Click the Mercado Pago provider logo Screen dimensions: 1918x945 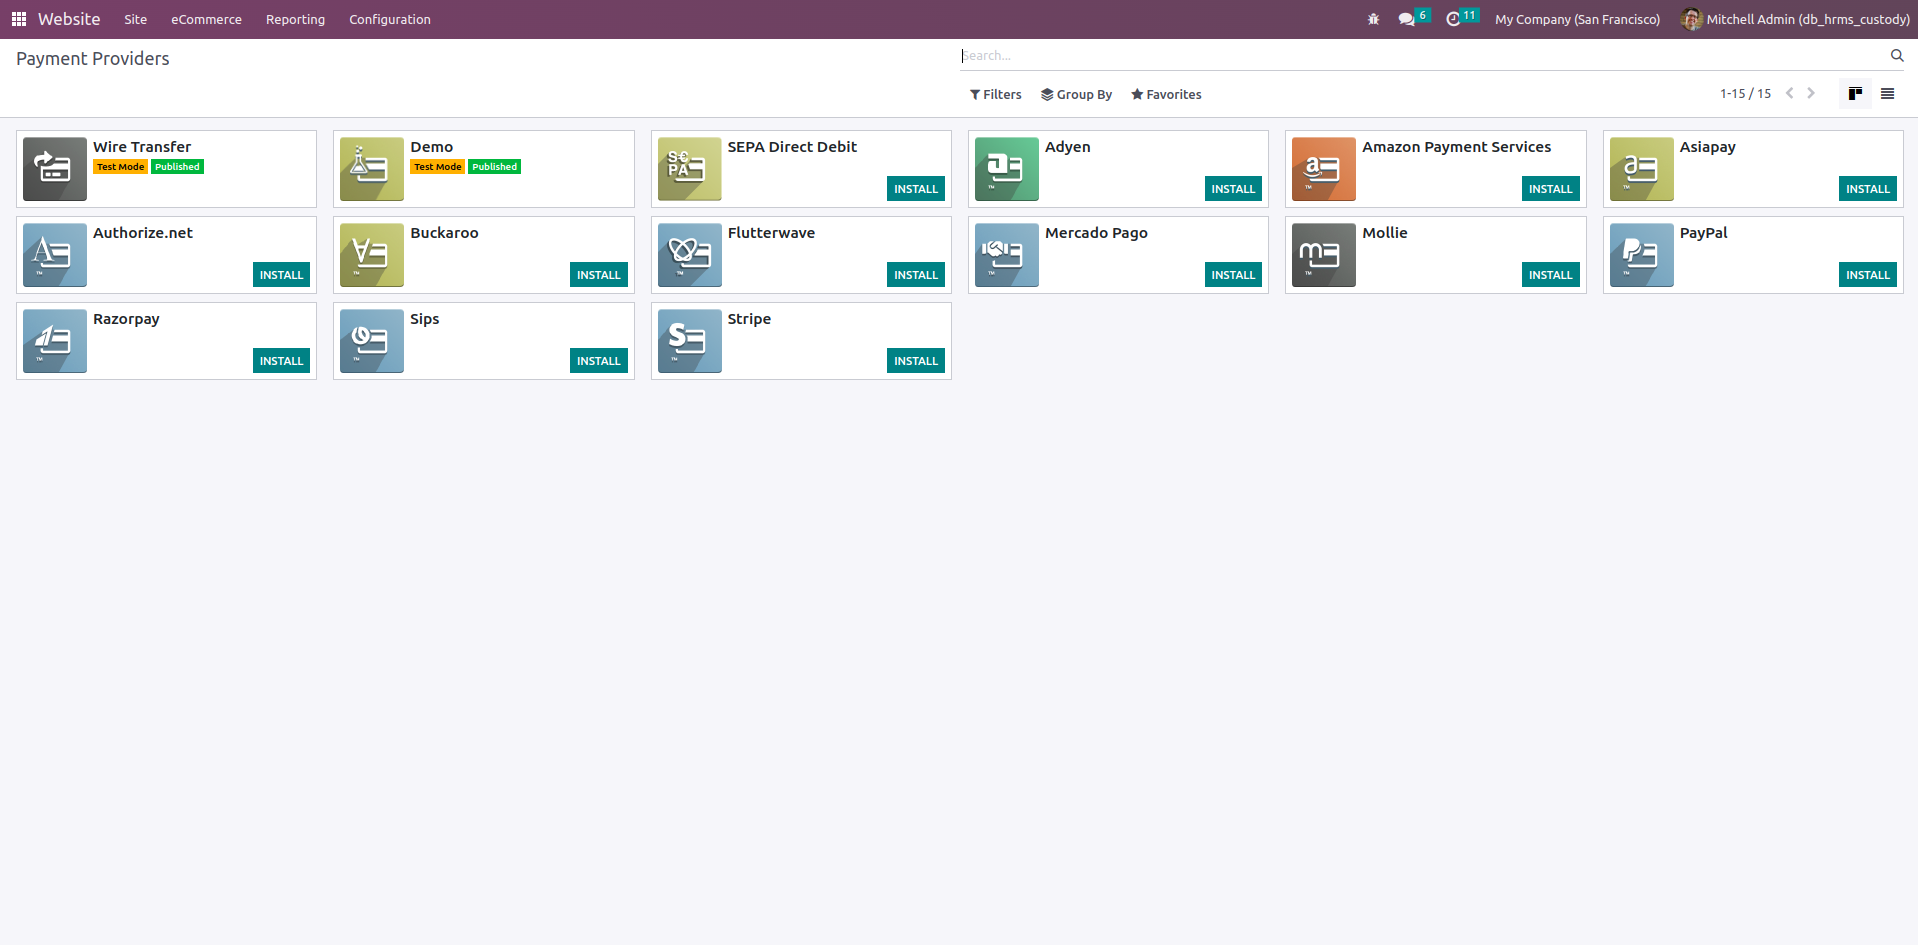coord(1007,255)
